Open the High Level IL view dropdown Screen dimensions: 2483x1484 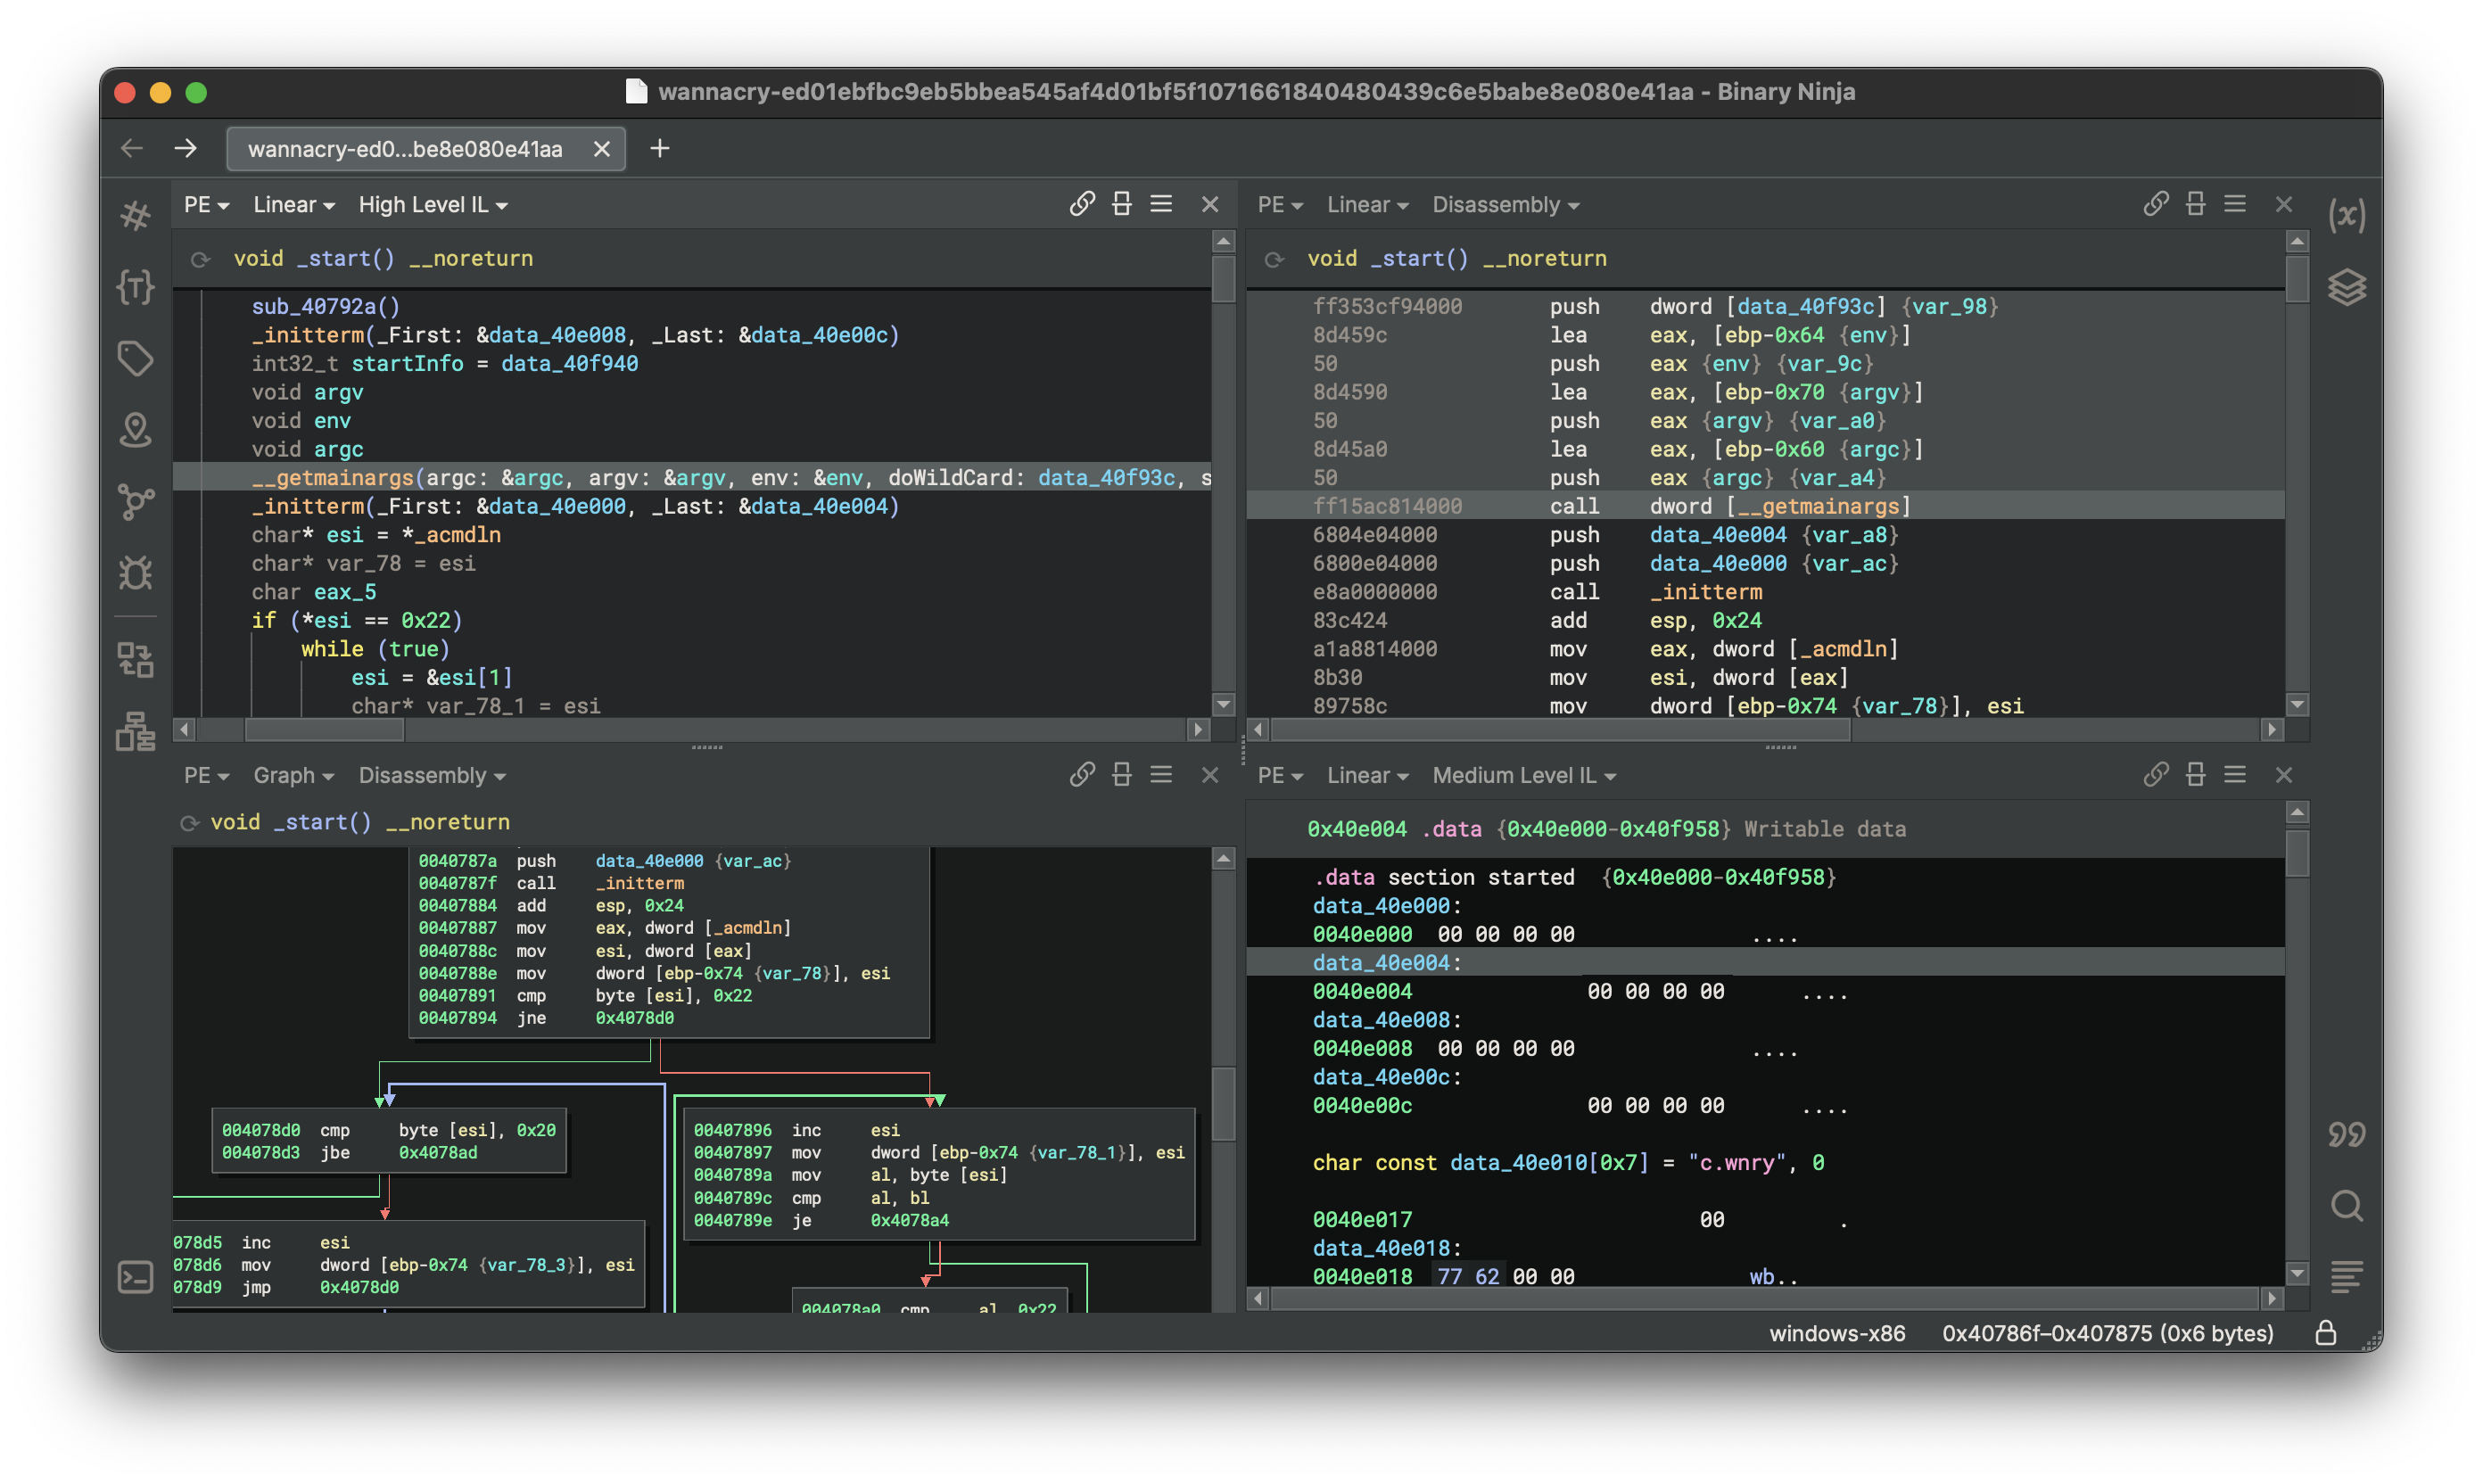[433, 205]
